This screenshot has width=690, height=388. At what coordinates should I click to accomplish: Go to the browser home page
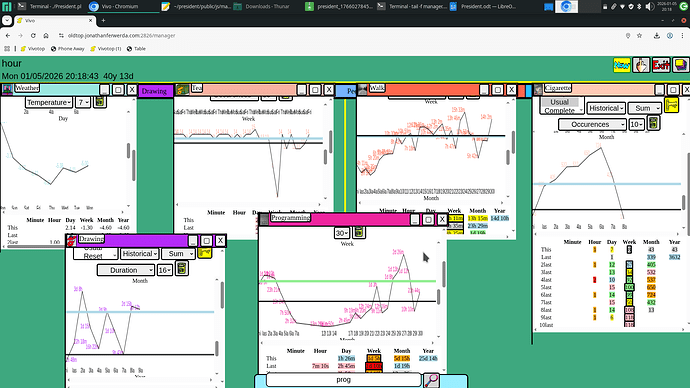(x=46, y=36)
